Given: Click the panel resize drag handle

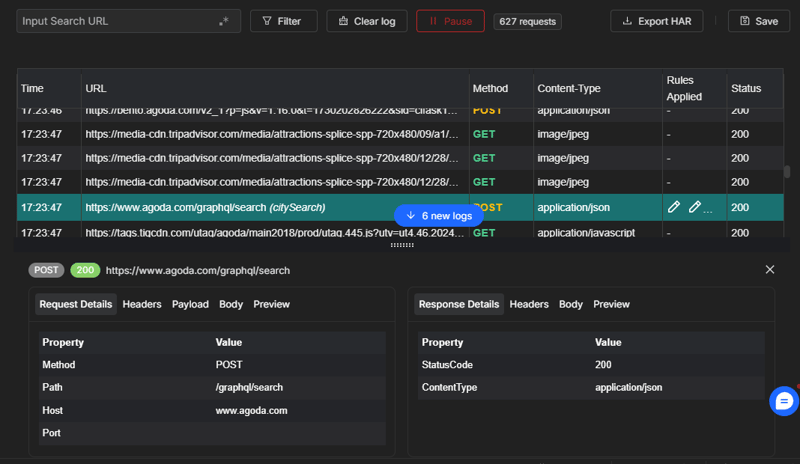Looking at the screenshot, I should [x=401, y=245].
